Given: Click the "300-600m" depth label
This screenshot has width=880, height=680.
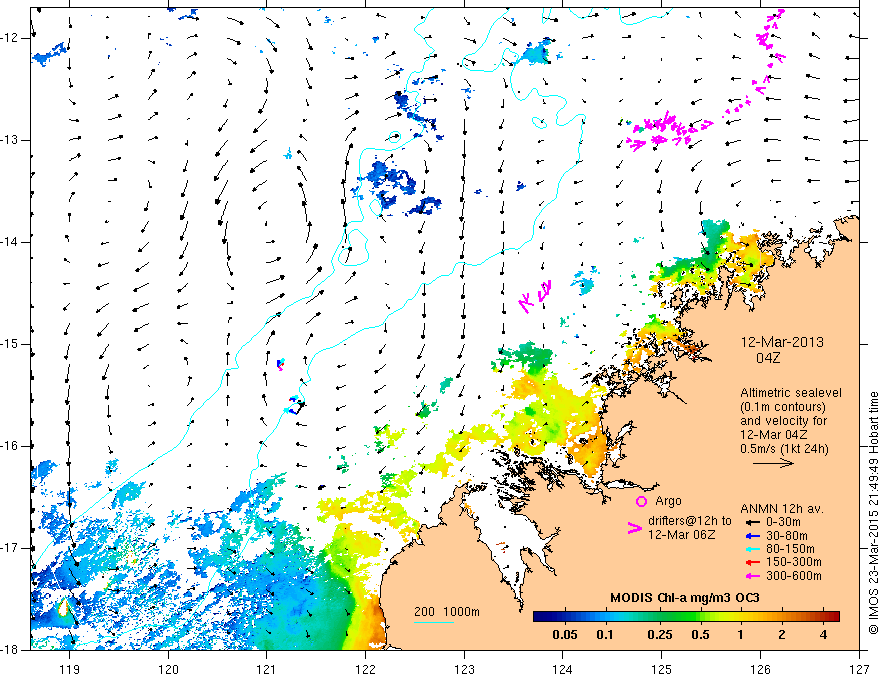Looking at the screenshot, I should [794, 576].
